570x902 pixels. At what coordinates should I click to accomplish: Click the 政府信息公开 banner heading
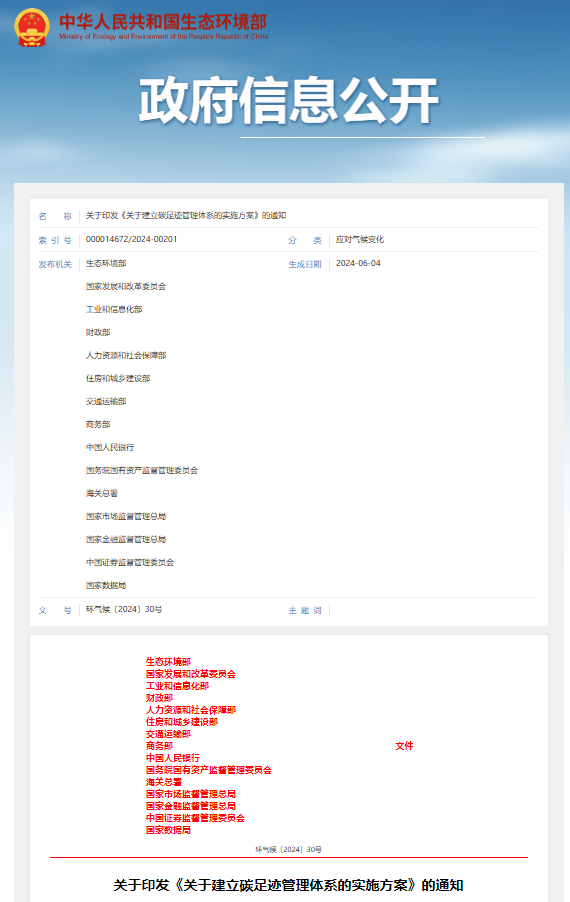[289, 101]
